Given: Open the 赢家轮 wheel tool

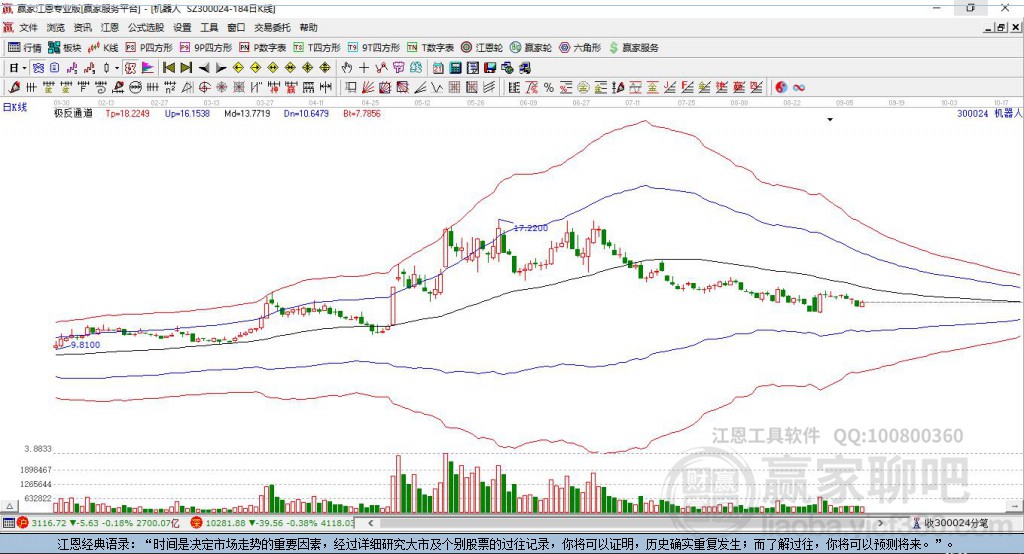Looking at the screenshot, I should (531, 48).
